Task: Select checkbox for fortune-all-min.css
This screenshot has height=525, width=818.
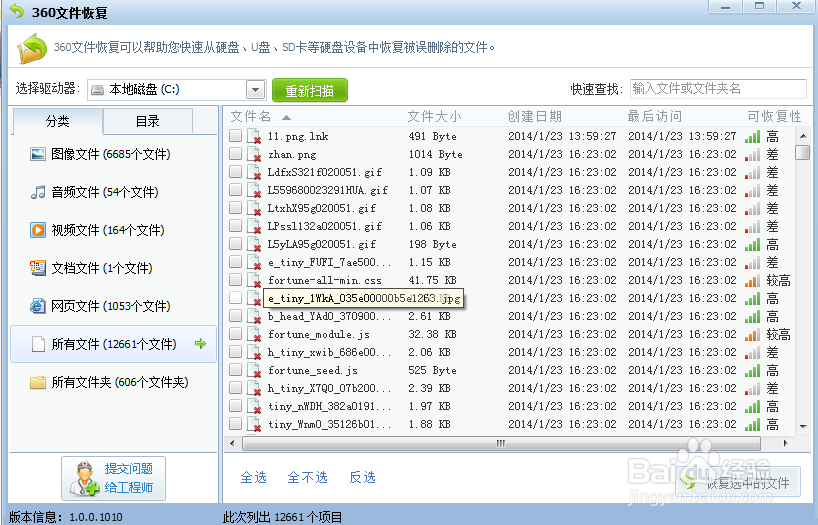Action: tap(235, 280)
